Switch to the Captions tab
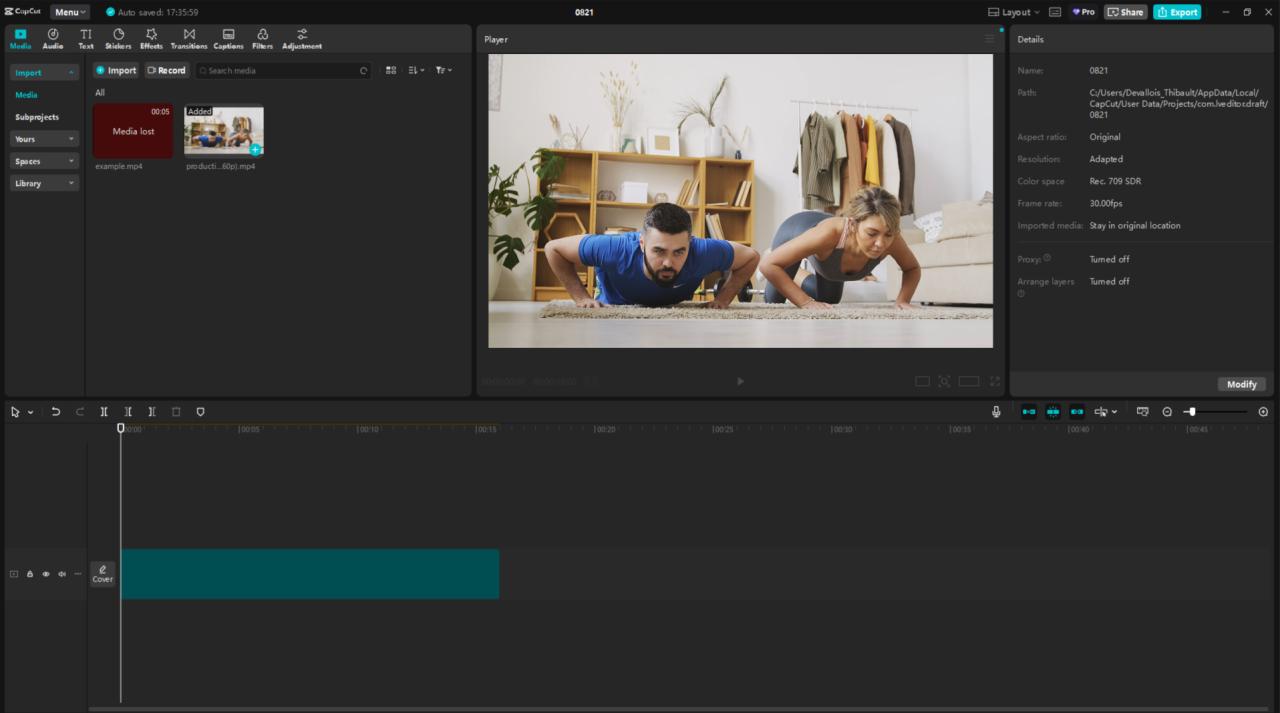The width and height of the screenshot is (1280, 713). pyautogui.click(x=228, y=39)
